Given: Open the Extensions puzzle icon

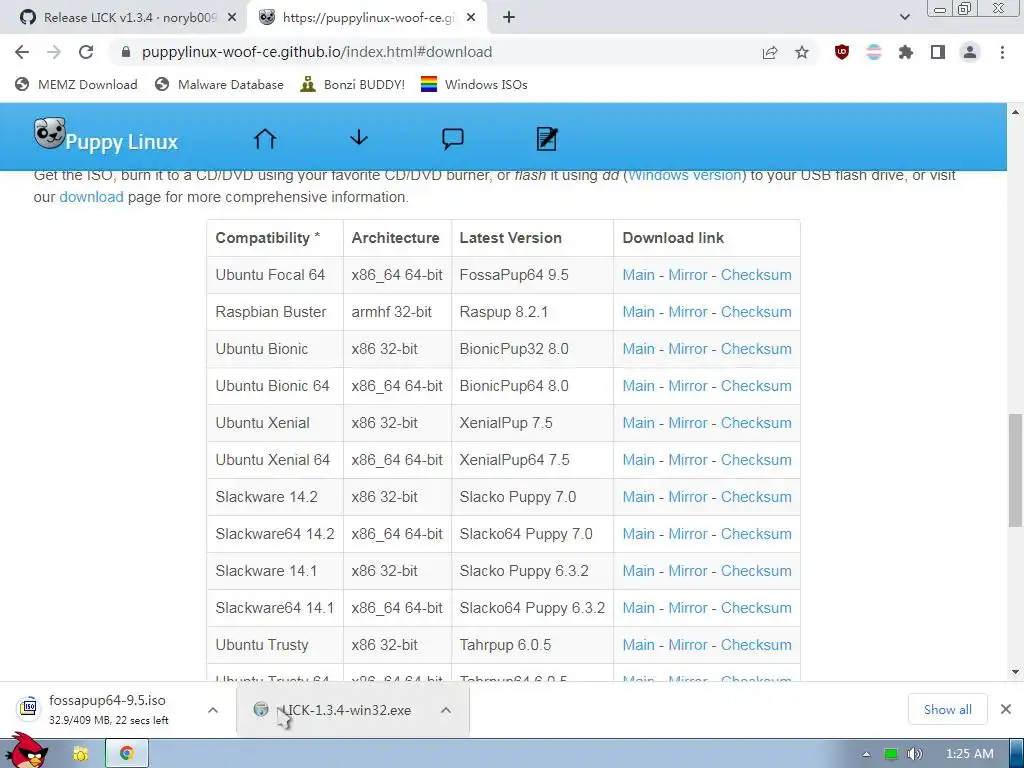Looking at the screenshot, I should click(x=906, y=52).
